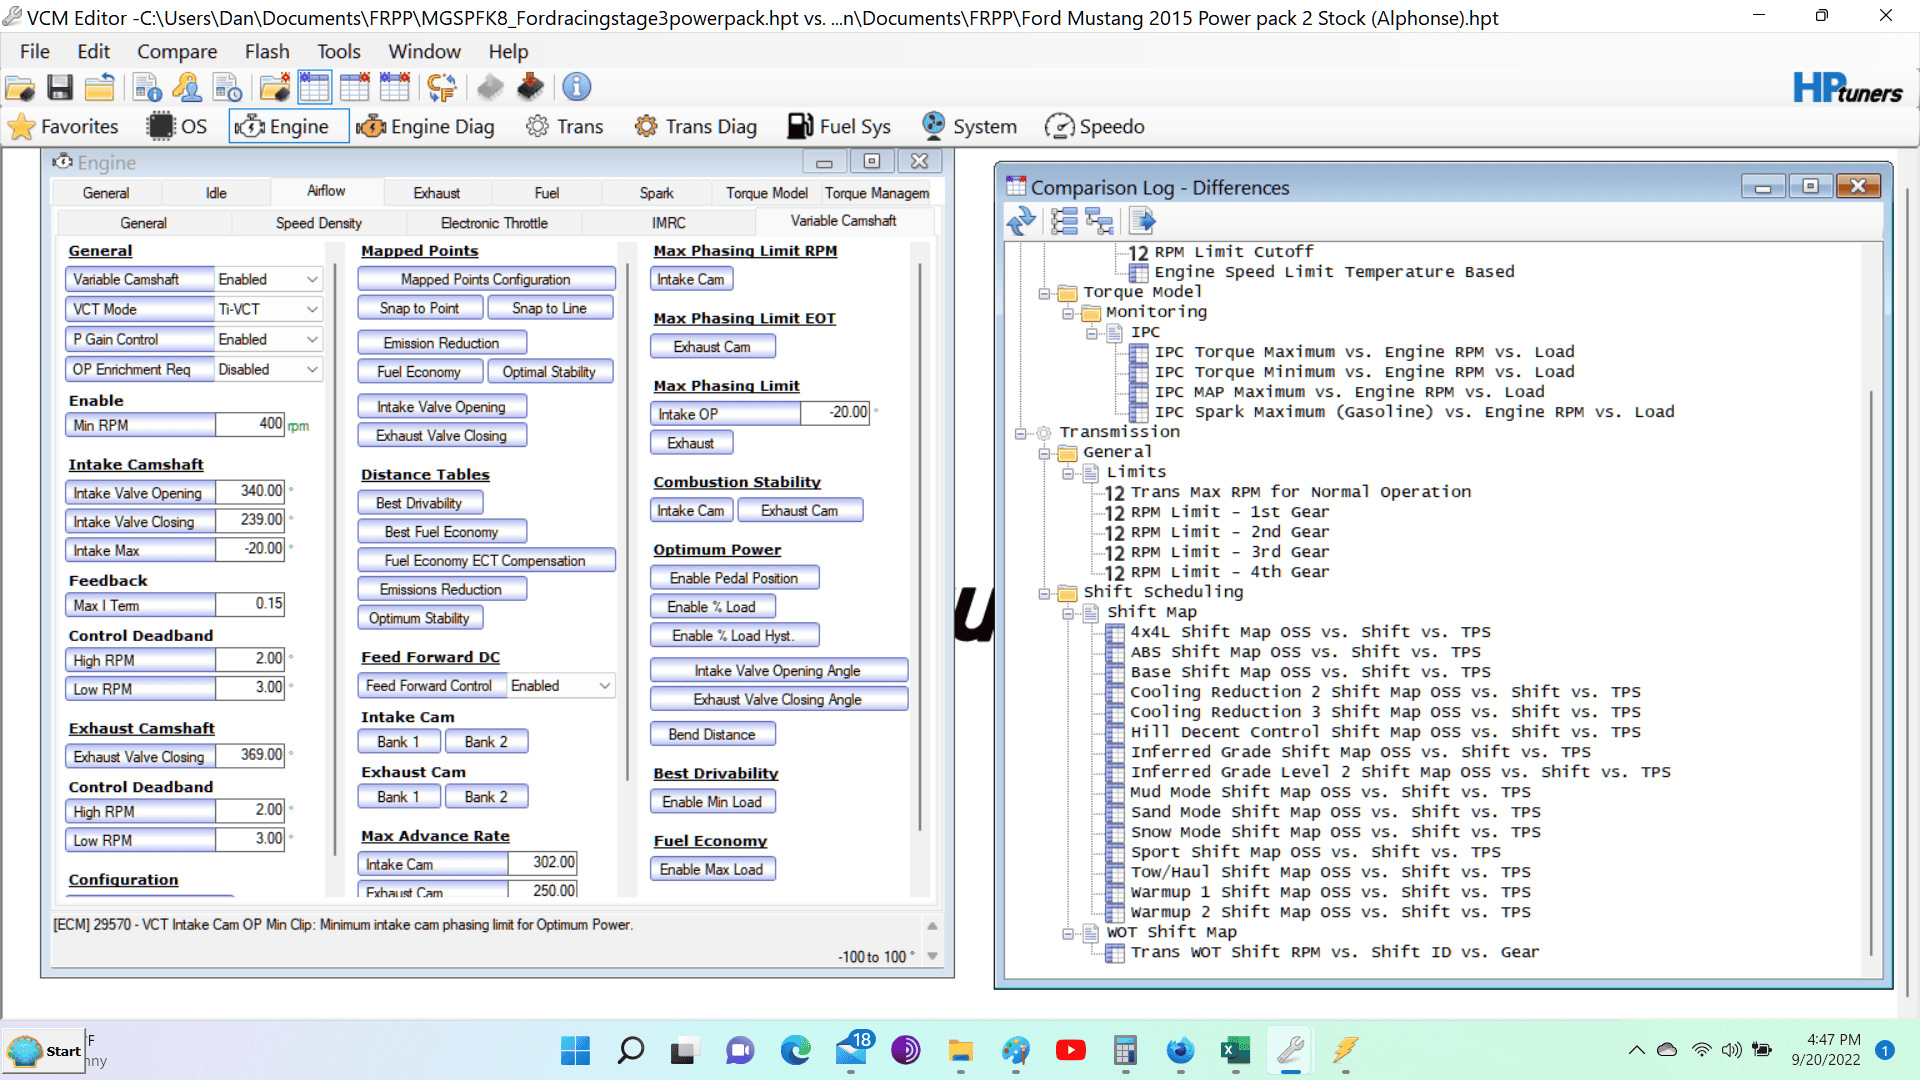Select the Sport Shift Map tree entry

click(x=1316, y=852)
